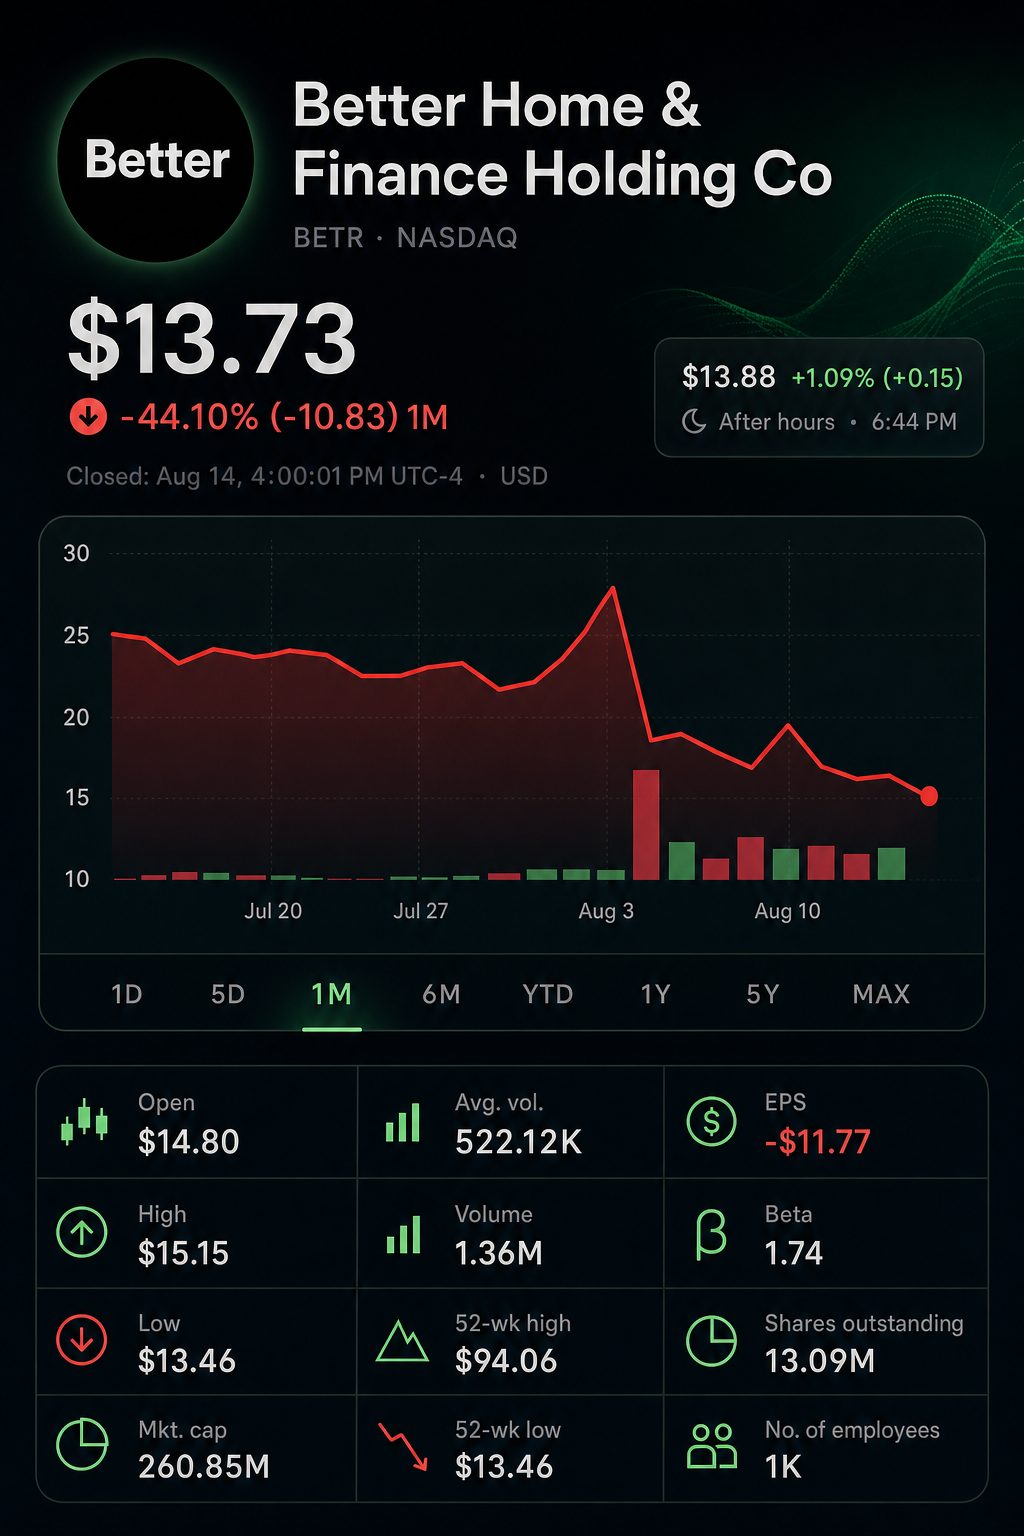Click the 52-wk high value $94.06
Viewport: 1024px width, 1536px height.
[506, 1361]
